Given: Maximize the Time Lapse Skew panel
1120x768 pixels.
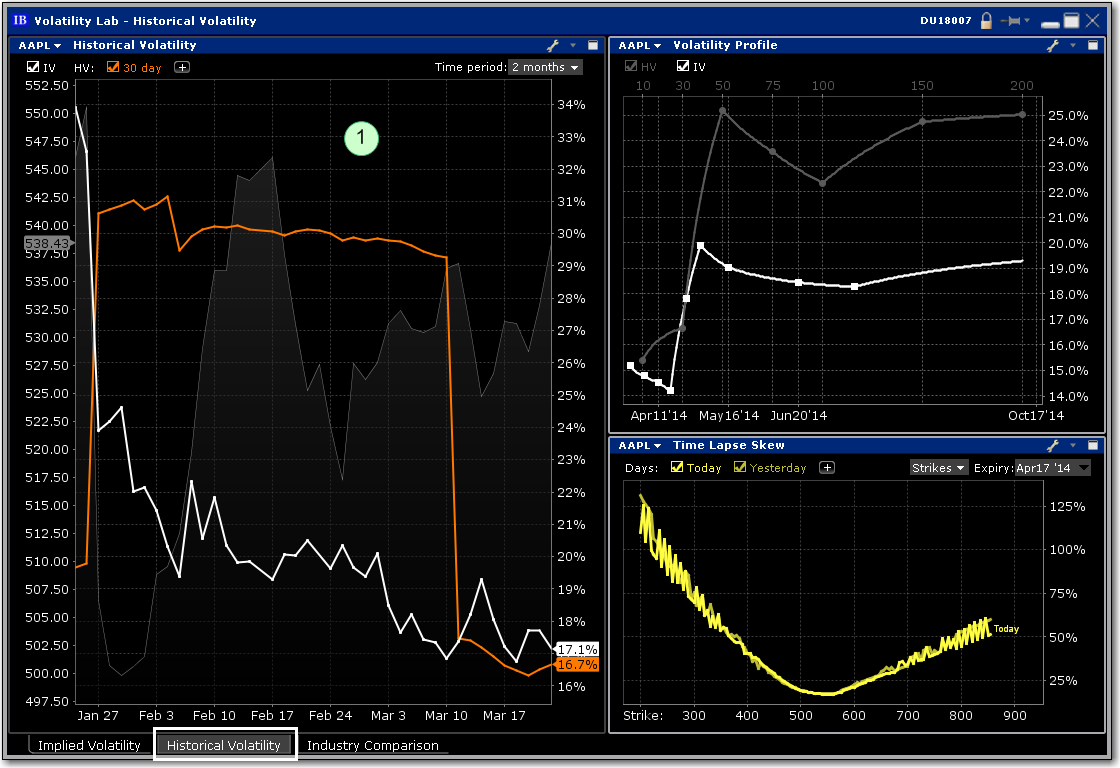Looking at the screenshot, I should (x=1093, y=445).
